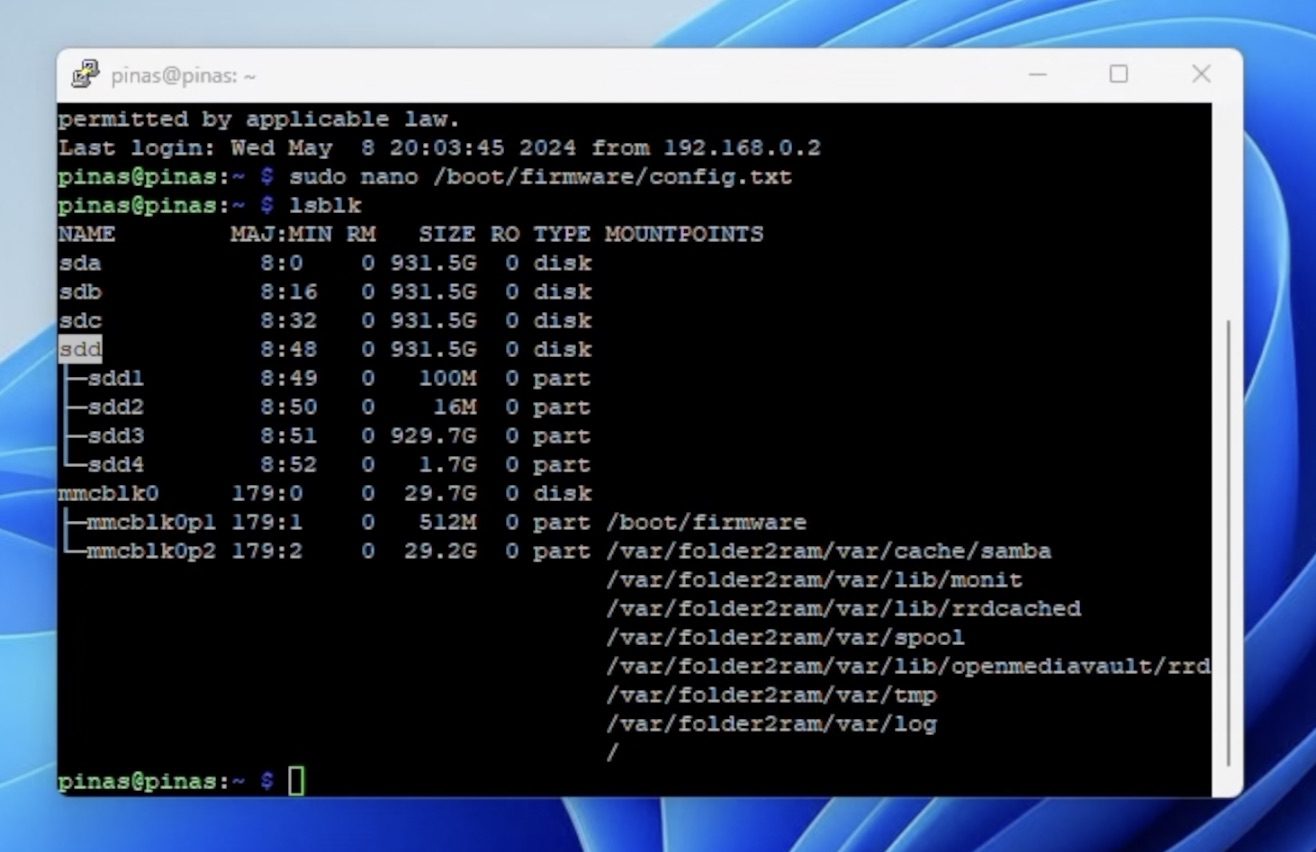Click the lsblk command text

pos(325,206)
